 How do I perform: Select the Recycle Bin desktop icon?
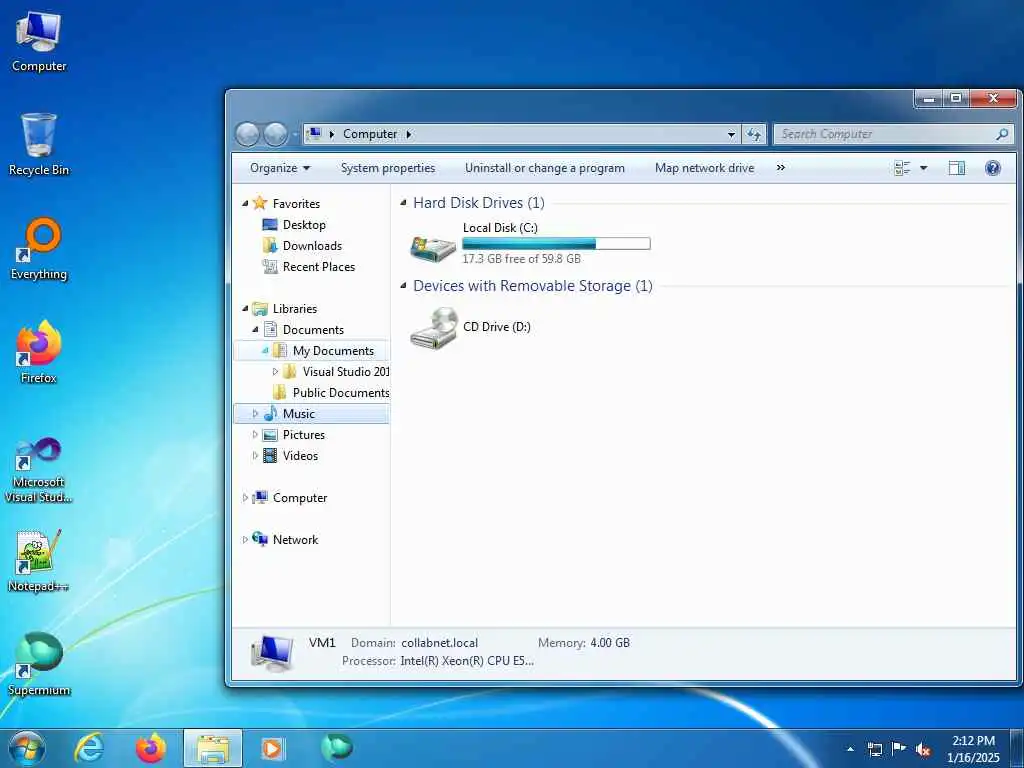(39, 145)
